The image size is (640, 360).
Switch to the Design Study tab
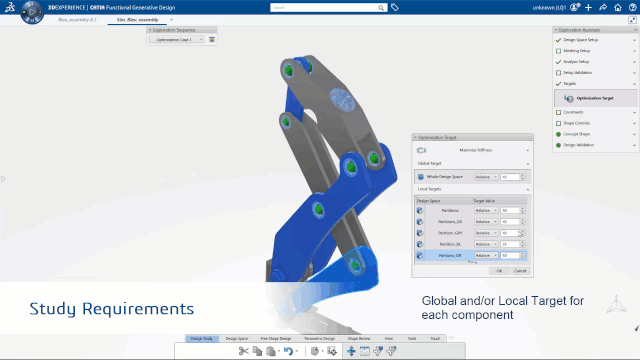[x=202, y=338]
